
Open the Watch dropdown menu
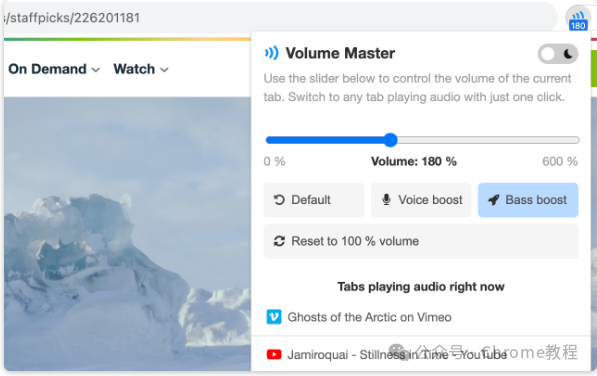click(x=141, y=69)
